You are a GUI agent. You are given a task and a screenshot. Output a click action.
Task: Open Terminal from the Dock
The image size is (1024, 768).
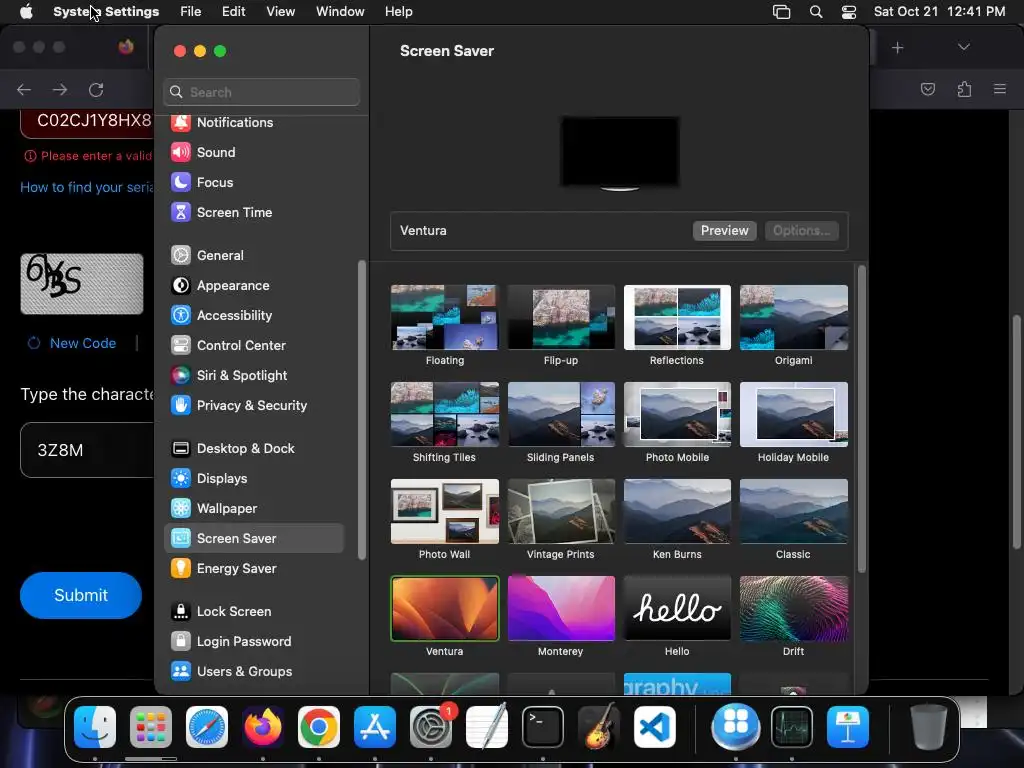[543, 727]
